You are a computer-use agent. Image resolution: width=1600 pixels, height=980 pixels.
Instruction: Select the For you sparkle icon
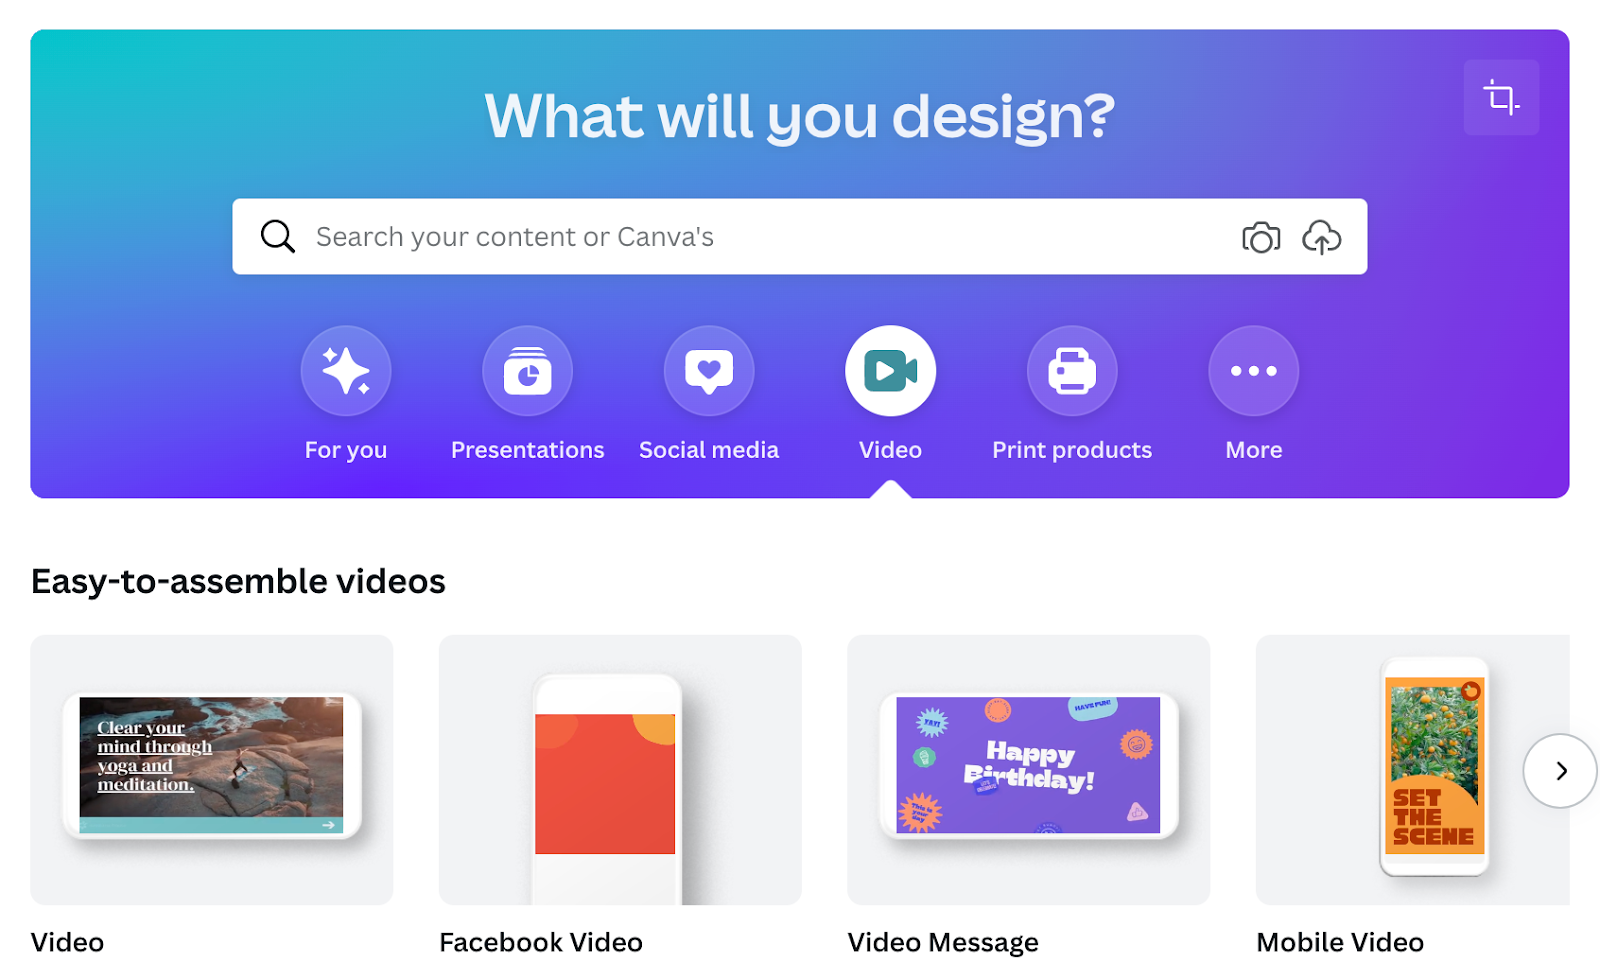(x=346, y=371)
